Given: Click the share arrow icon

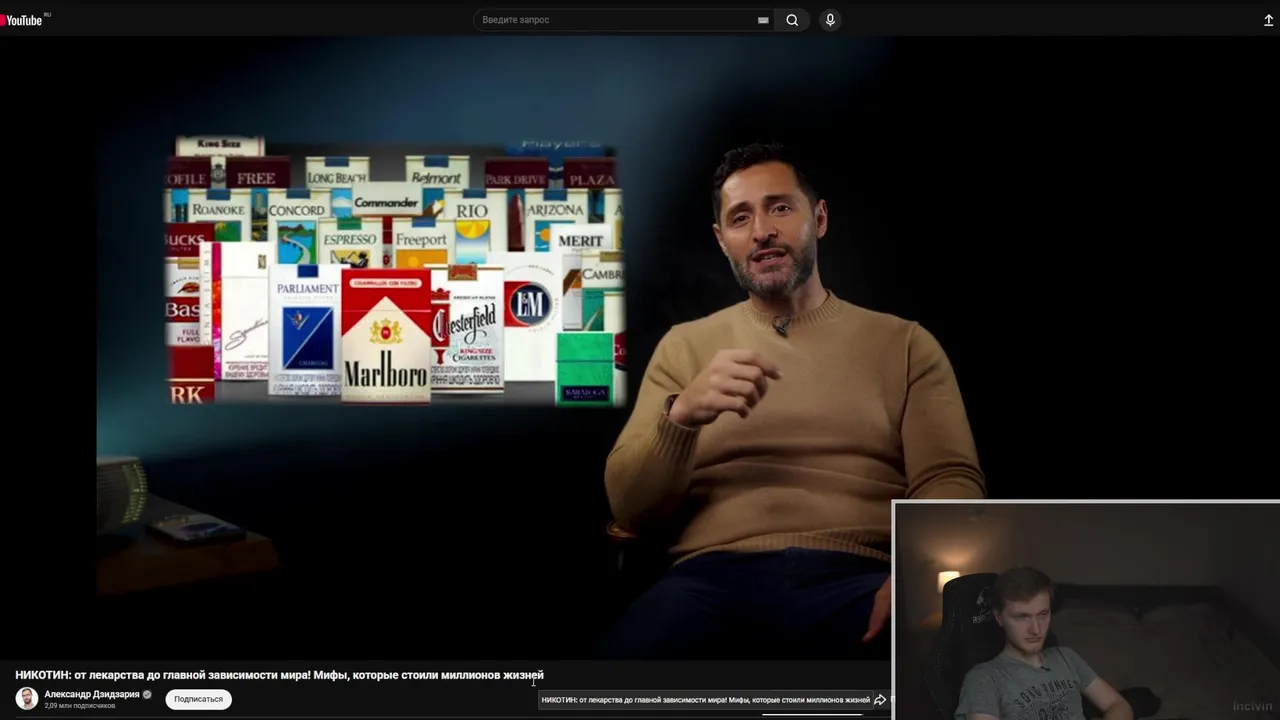Looking at the screenshot, I should 880,700.
